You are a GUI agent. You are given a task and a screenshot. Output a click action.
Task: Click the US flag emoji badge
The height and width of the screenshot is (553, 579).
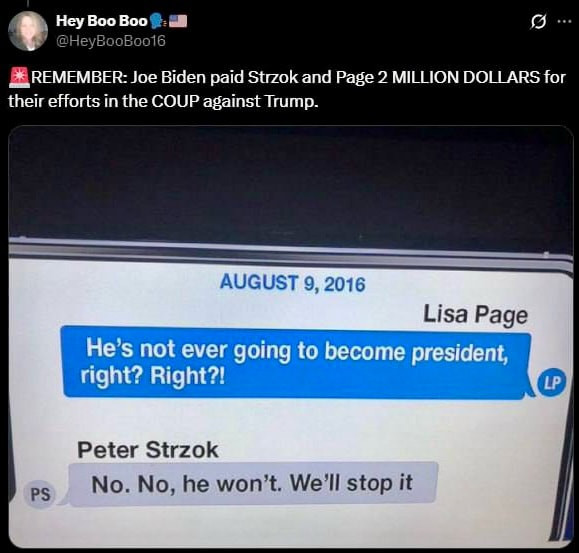(178, 21)
